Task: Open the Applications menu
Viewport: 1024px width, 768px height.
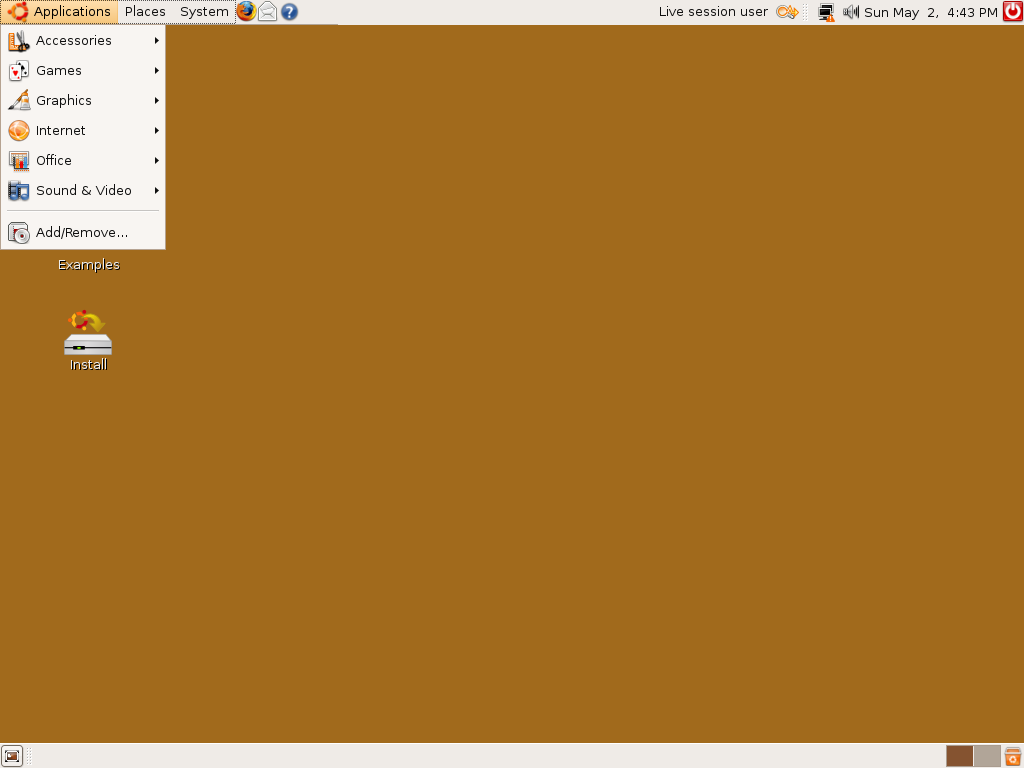Action: pyautogui.click(x=59, y=11)
